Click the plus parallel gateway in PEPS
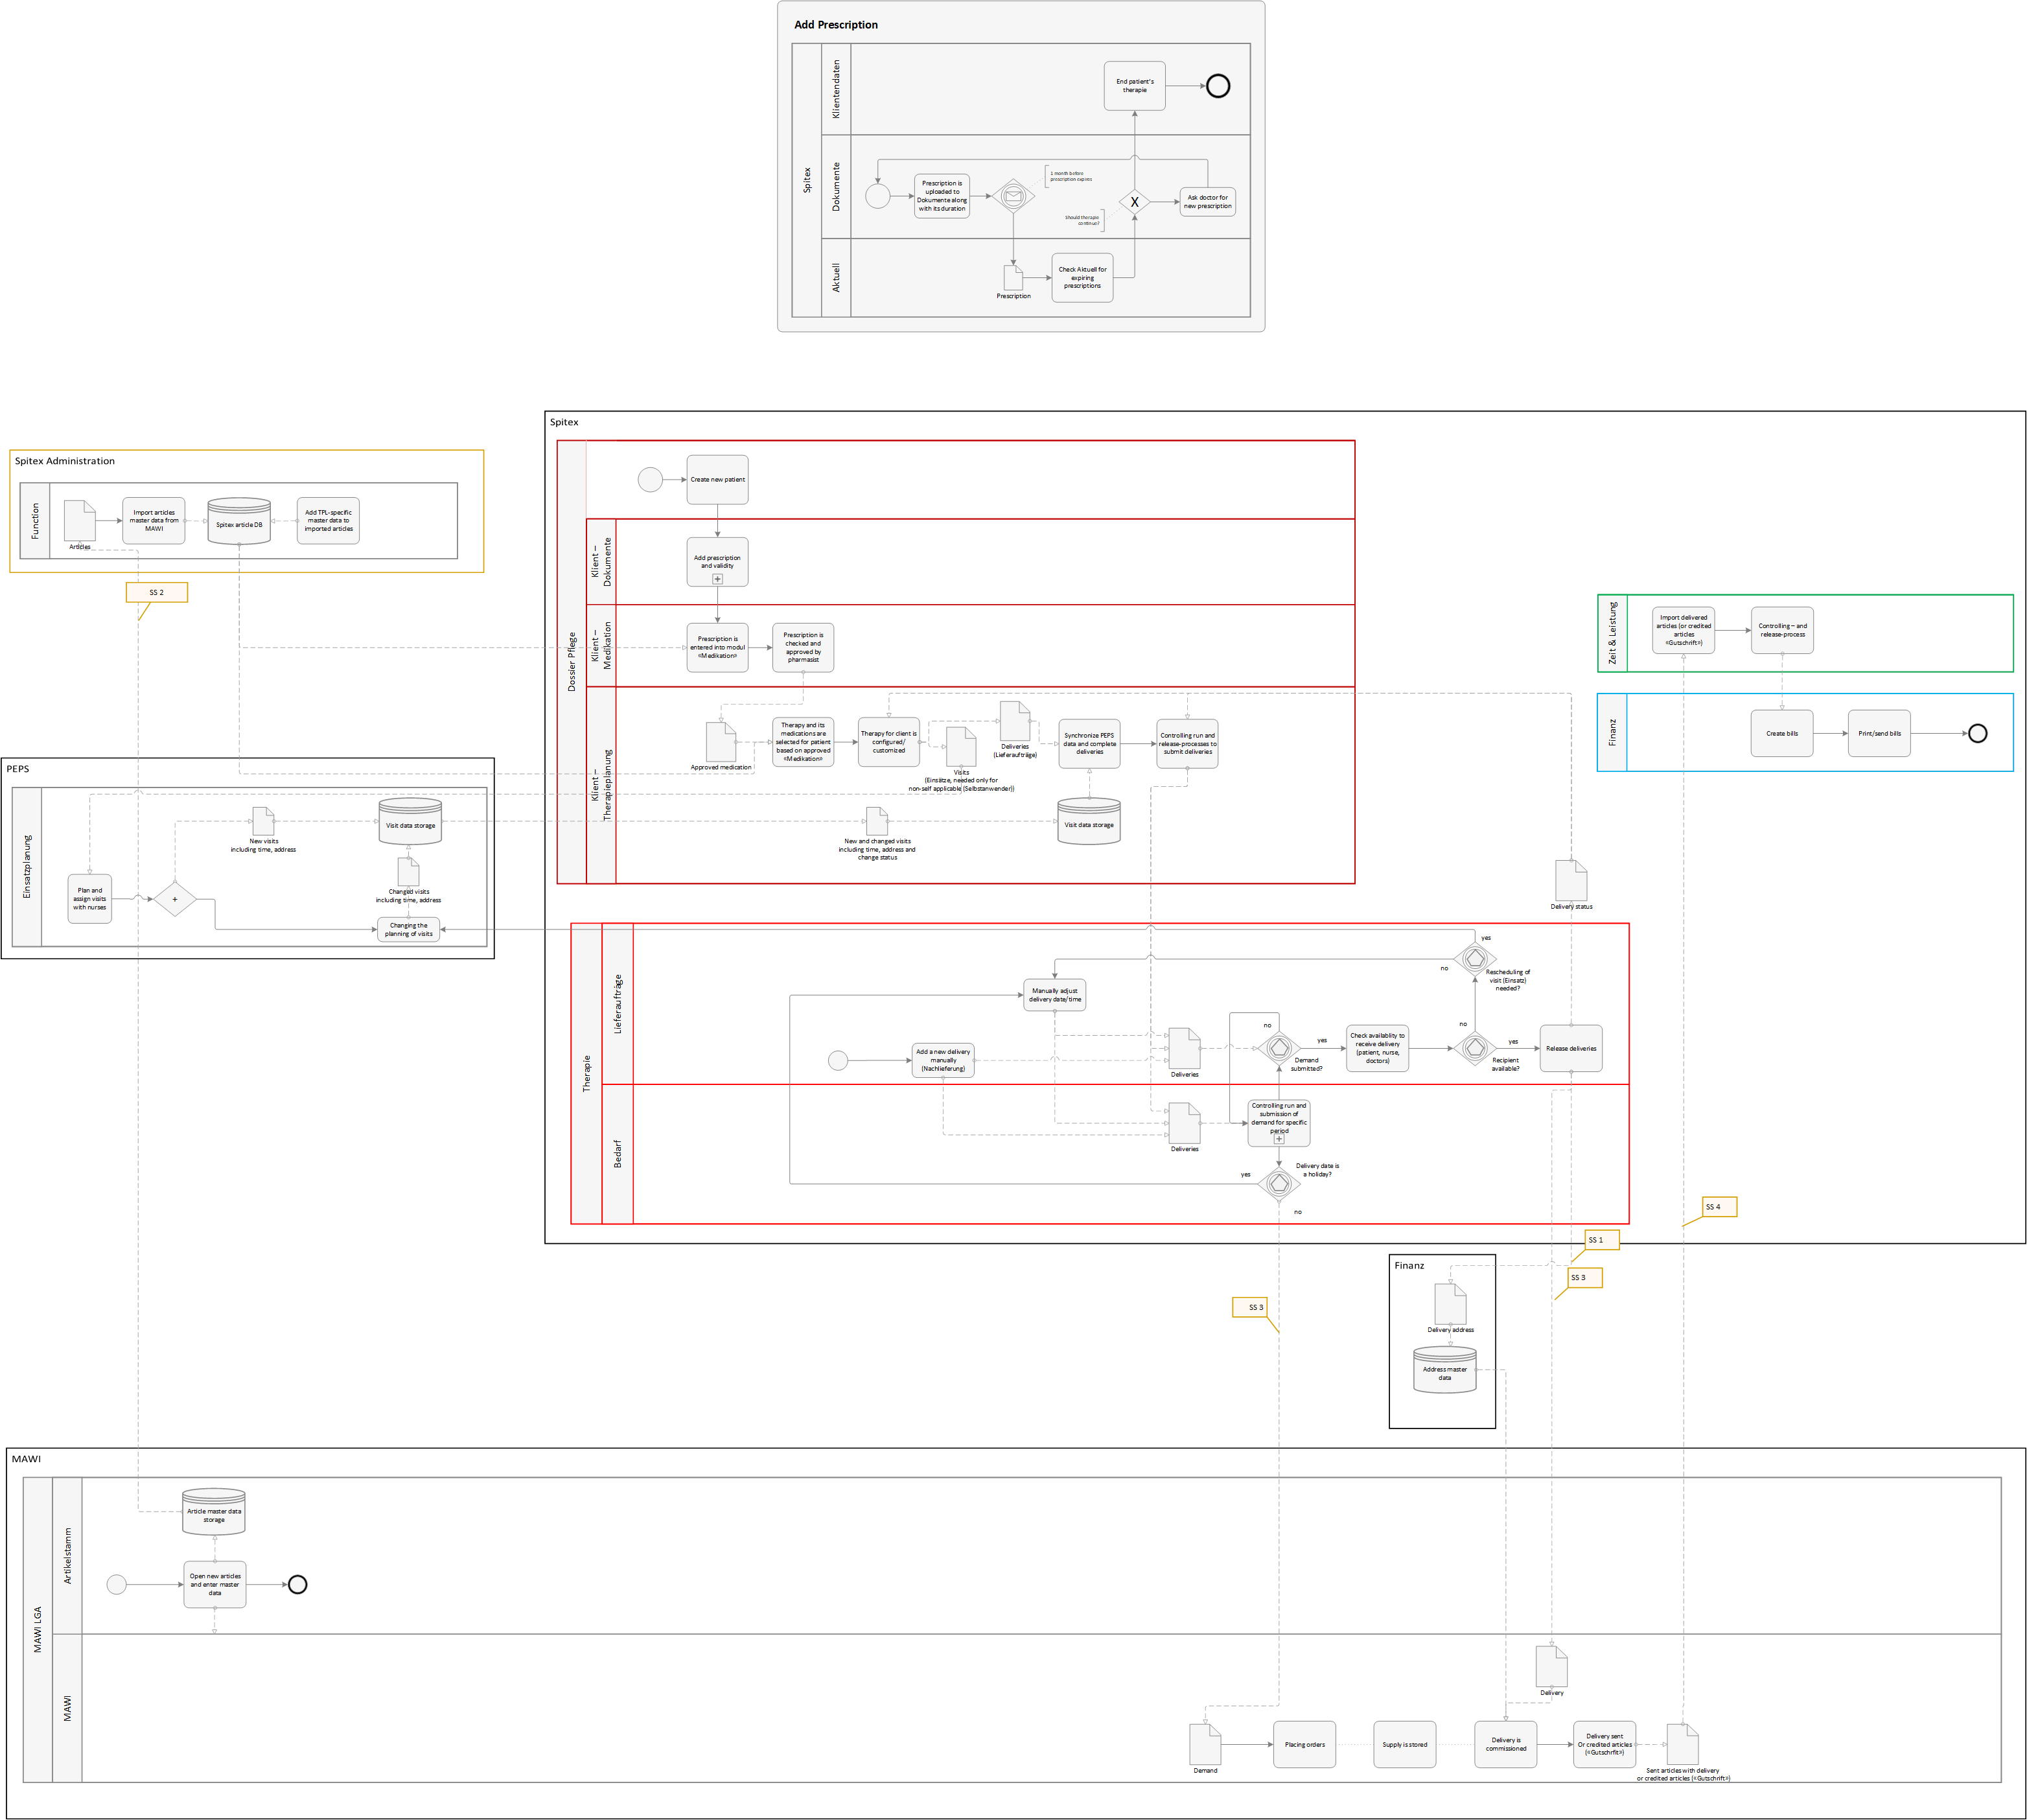The width and height of the screenshot is (2027, 1820). [175, 899]
